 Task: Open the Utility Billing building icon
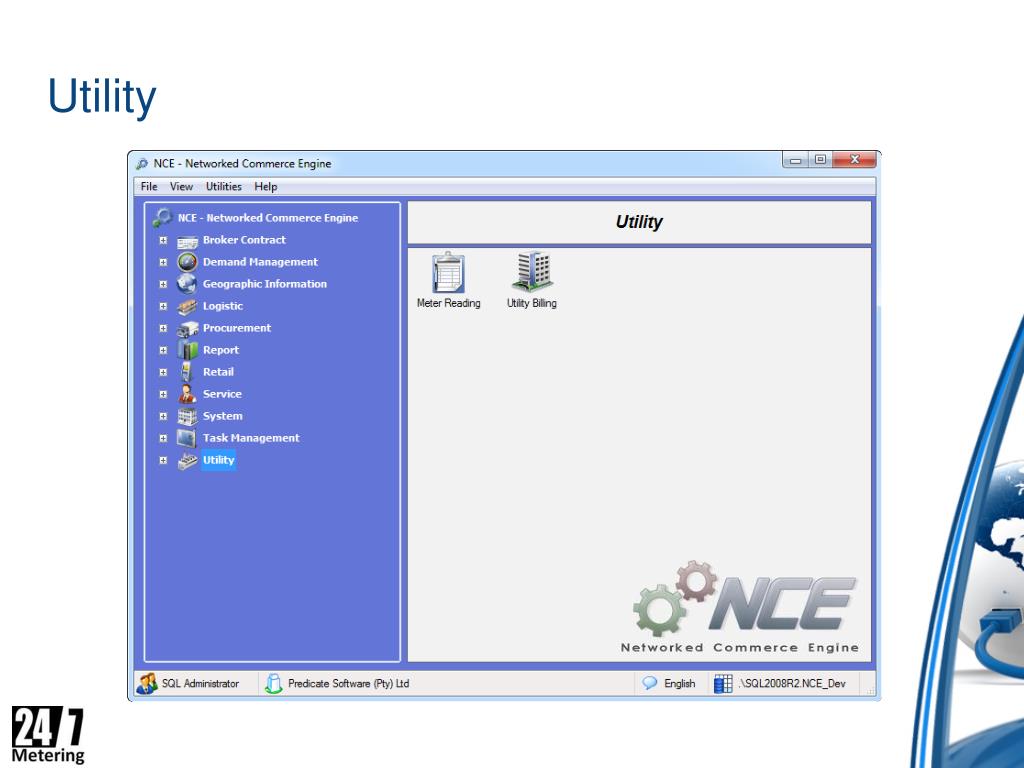532,271
